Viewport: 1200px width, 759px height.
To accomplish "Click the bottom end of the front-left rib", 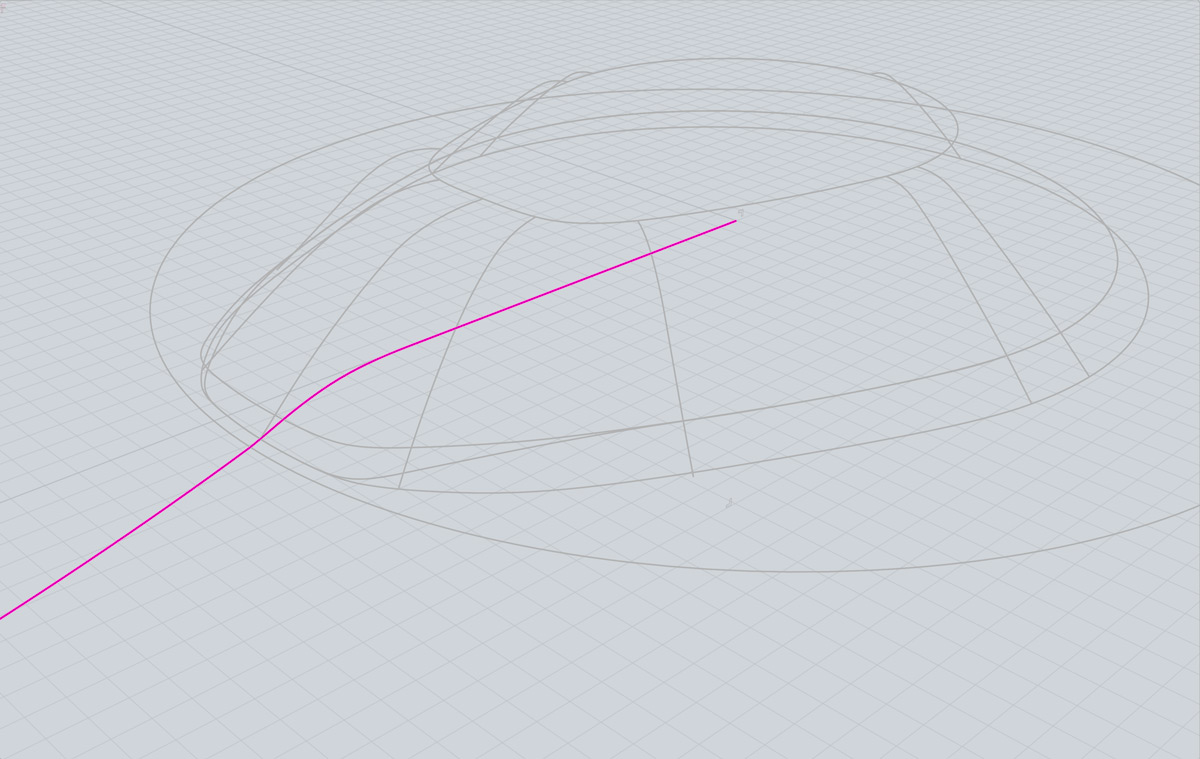I will (399, 488).
